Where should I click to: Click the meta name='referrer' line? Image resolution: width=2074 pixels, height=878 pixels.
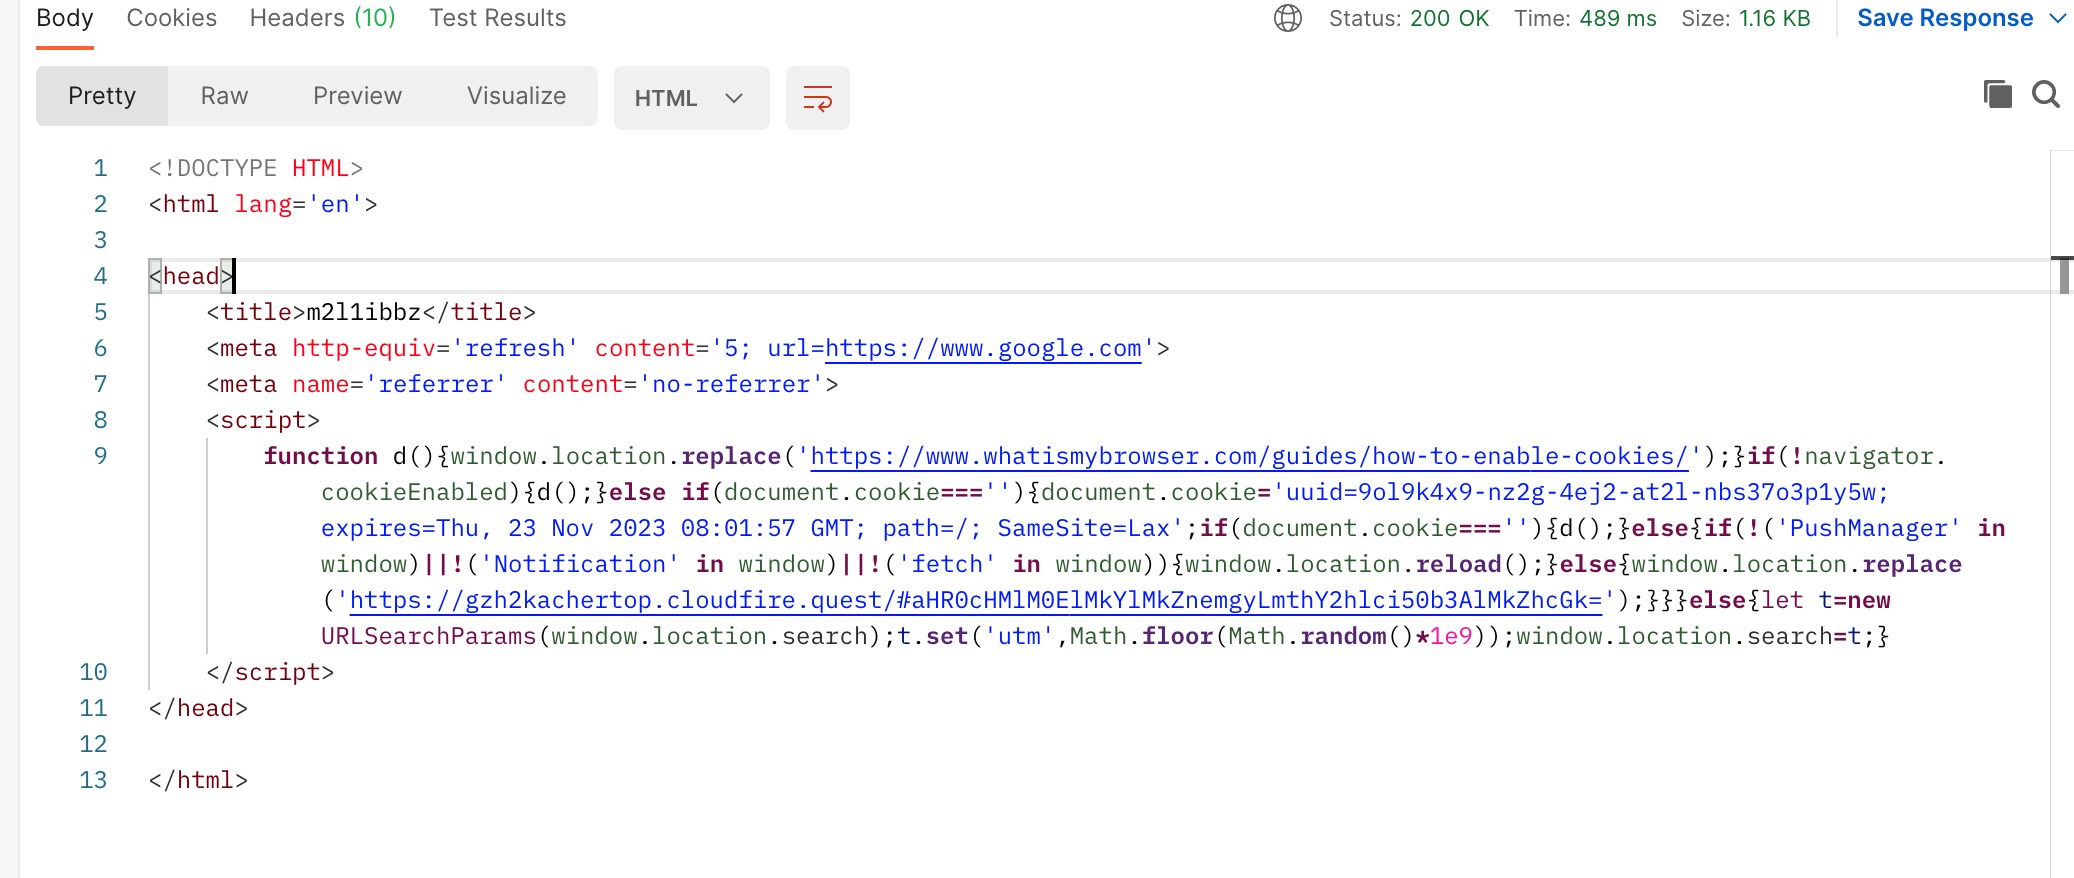pyautogui.click(x=522, y=384)
